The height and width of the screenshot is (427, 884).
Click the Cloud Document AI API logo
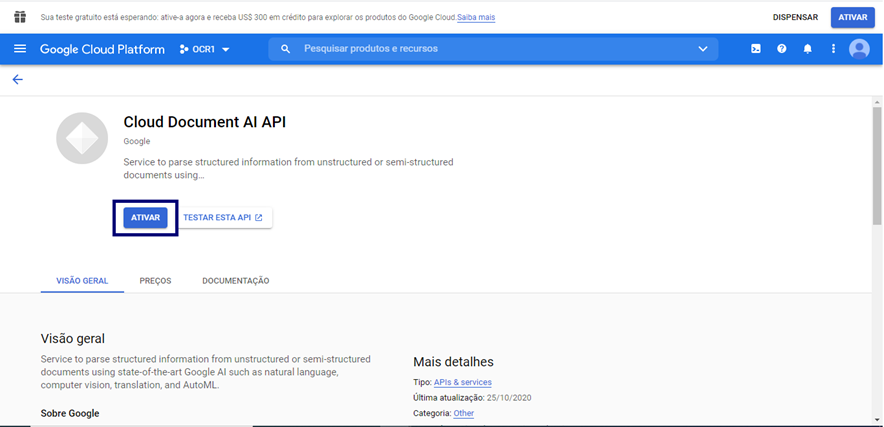point(82,138)
